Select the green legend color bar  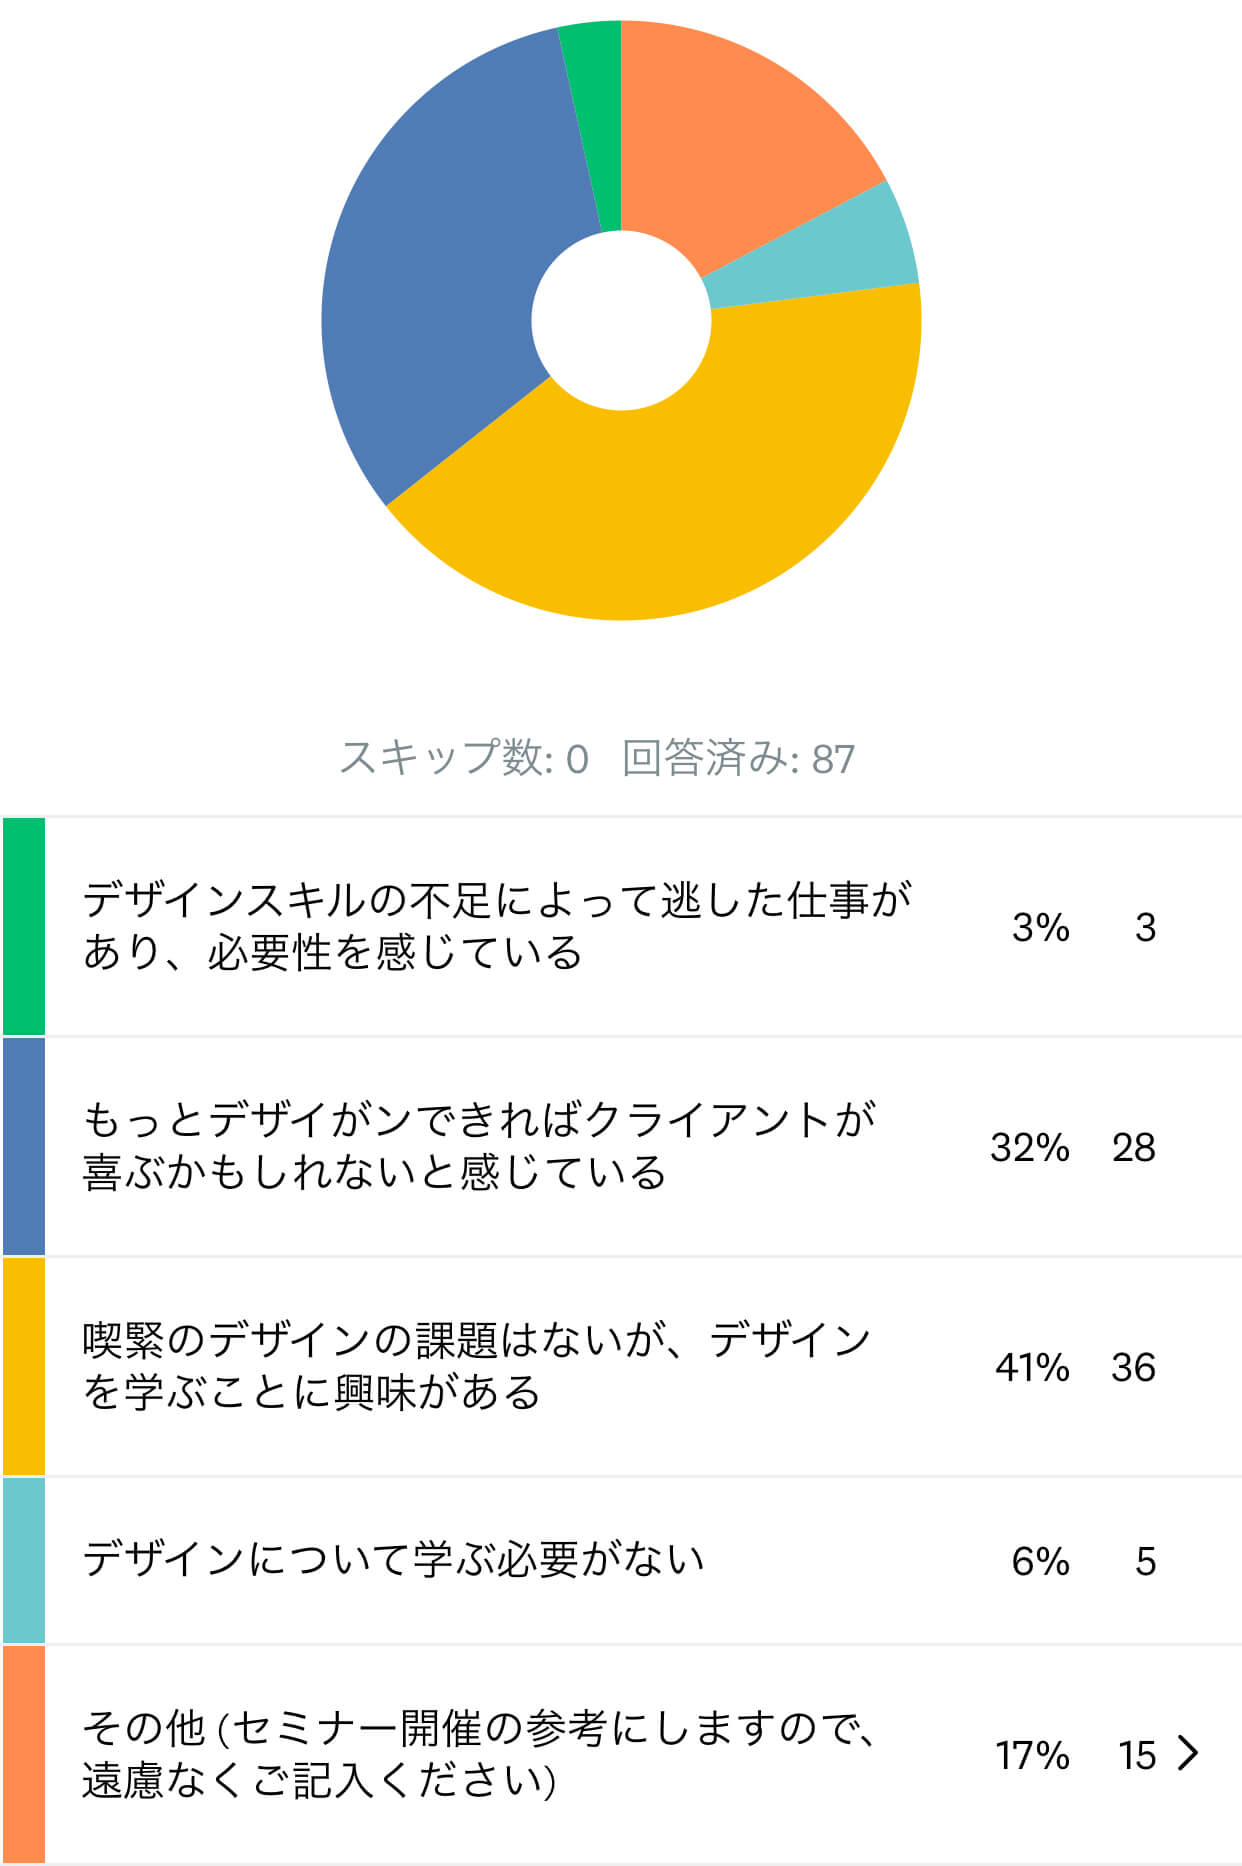(x=24, y=926)
